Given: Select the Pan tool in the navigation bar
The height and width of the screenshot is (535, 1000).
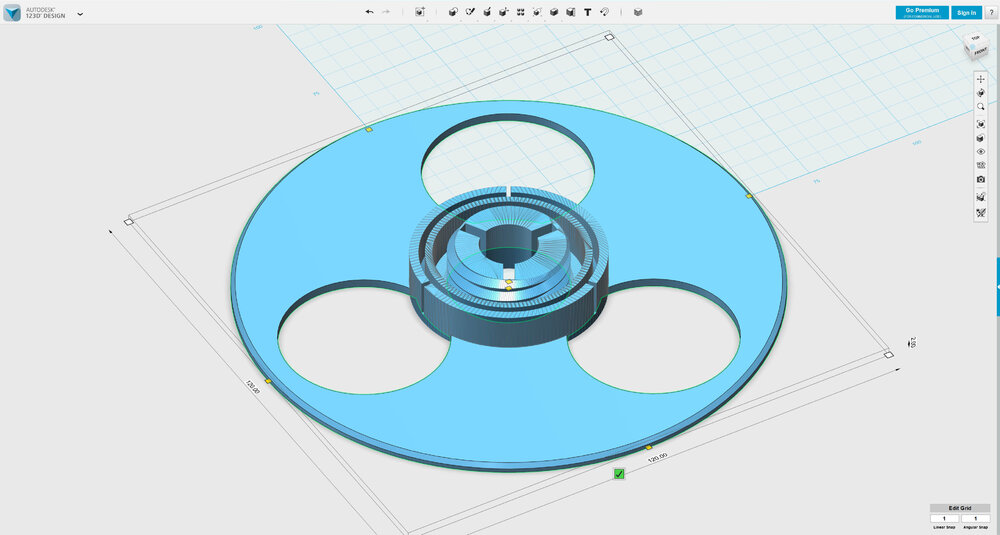Looking at the screenshot, I should (981, 78).
